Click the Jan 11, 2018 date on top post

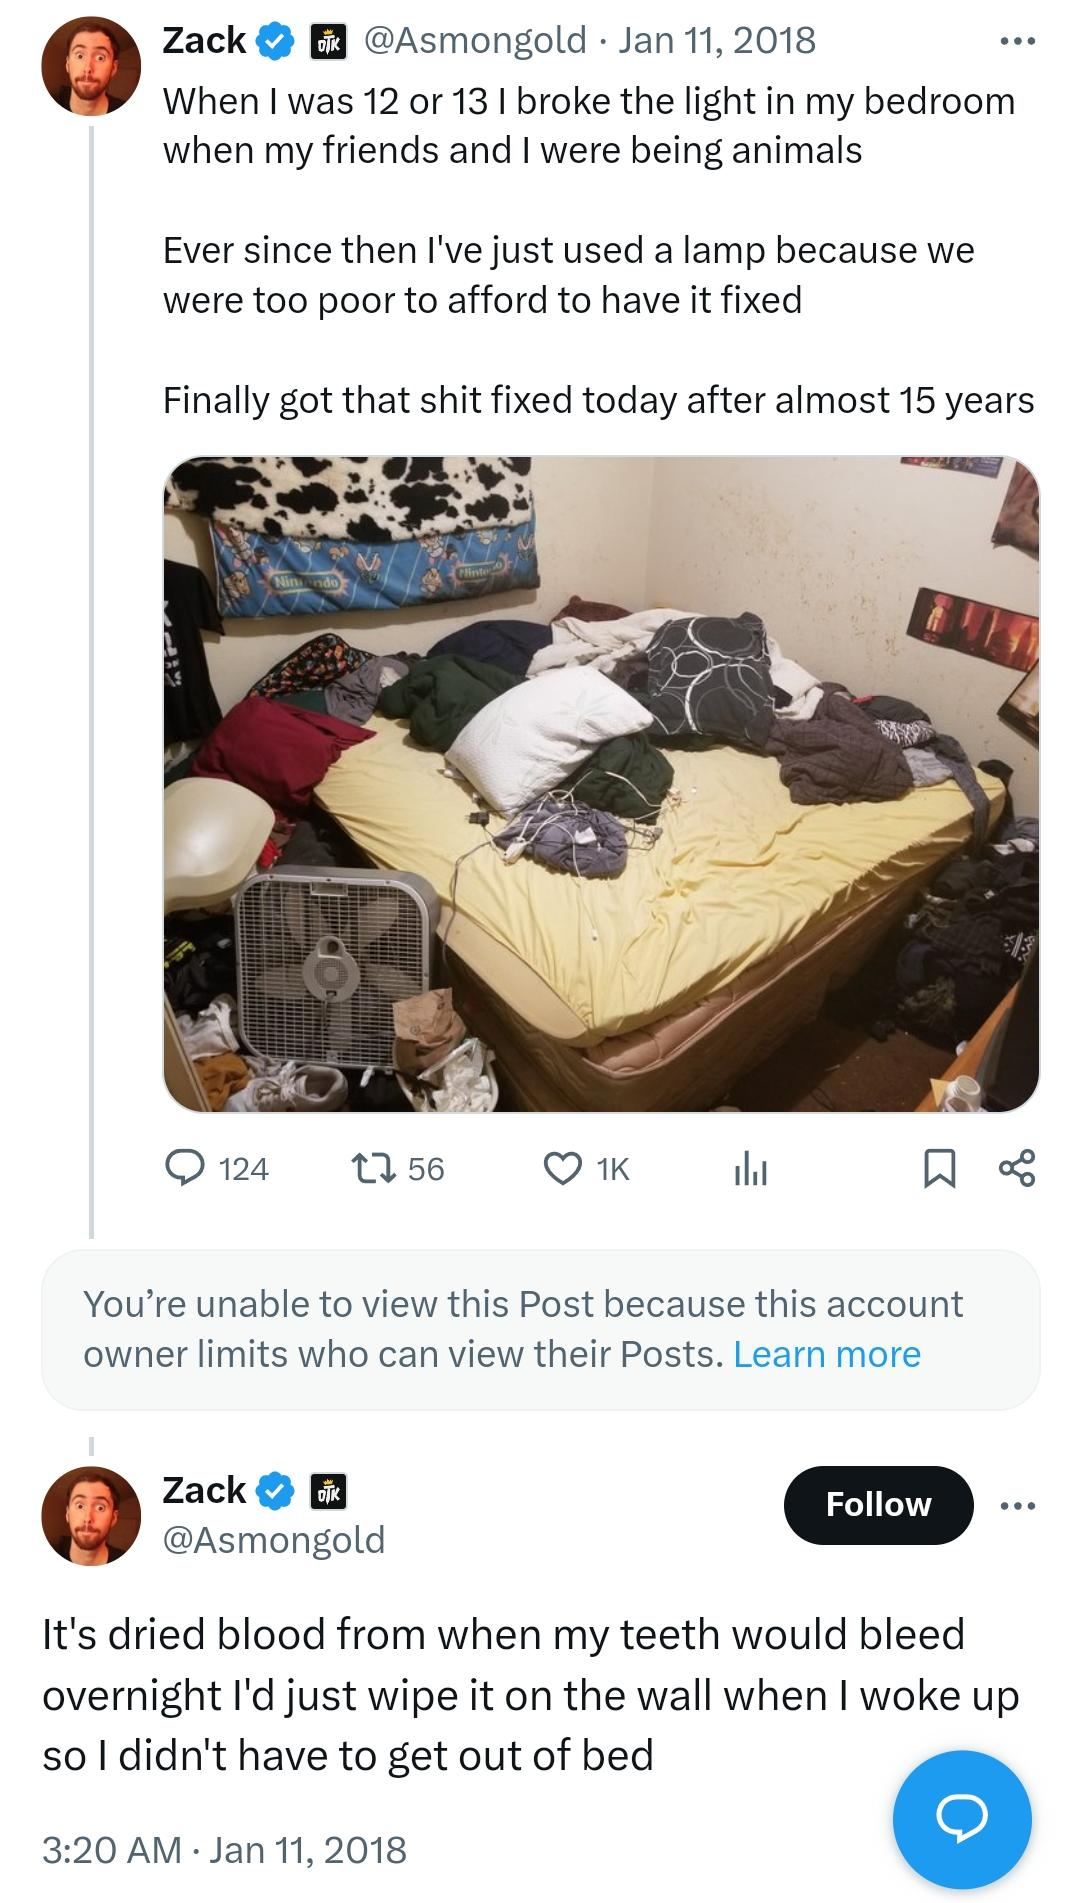(717, 40)
